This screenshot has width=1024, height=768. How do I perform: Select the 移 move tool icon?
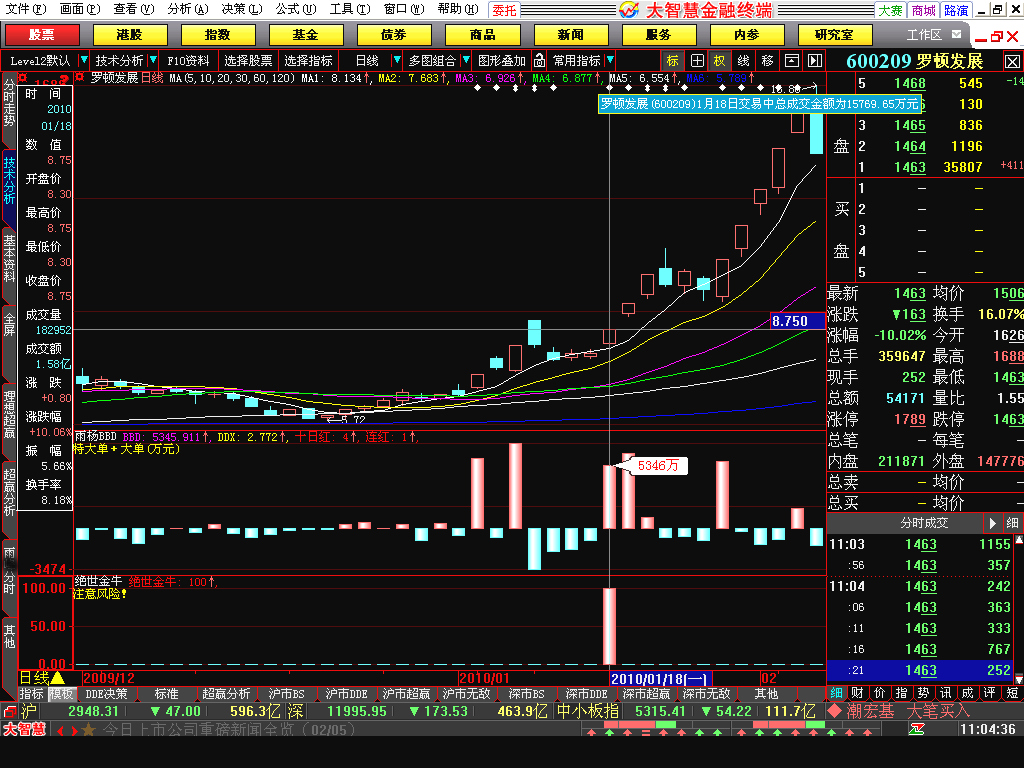click(767, 61)
